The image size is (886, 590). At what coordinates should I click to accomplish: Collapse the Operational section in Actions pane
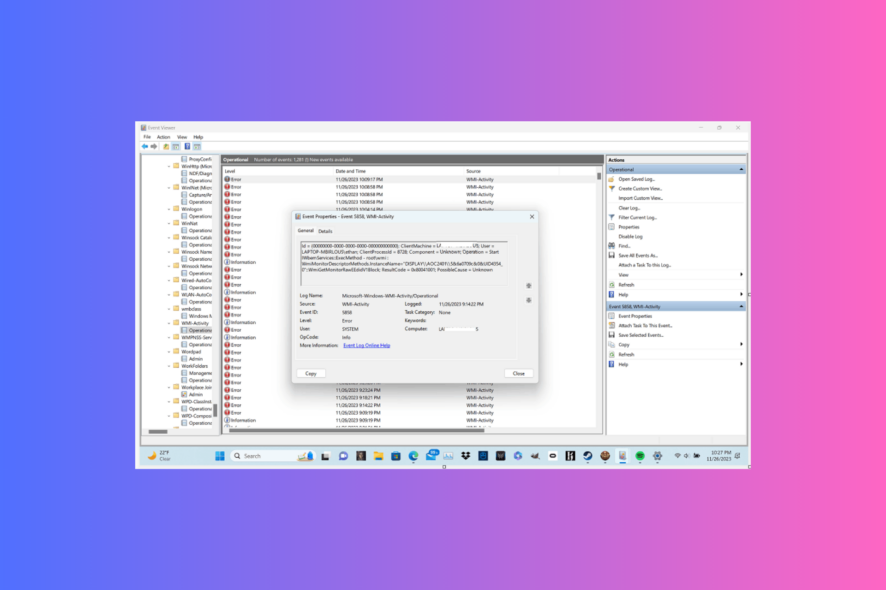tap(742, 168)
